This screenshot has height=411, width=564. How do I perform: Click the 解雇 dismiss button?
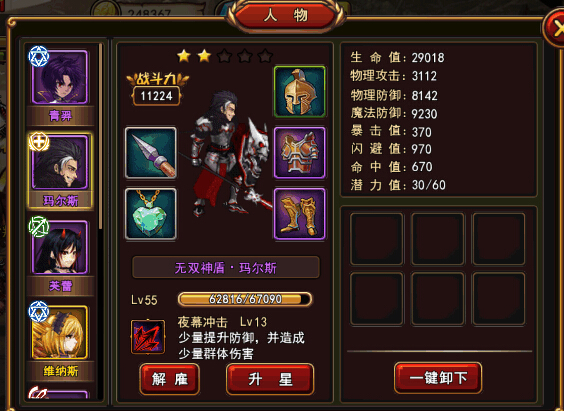point(169,379)
